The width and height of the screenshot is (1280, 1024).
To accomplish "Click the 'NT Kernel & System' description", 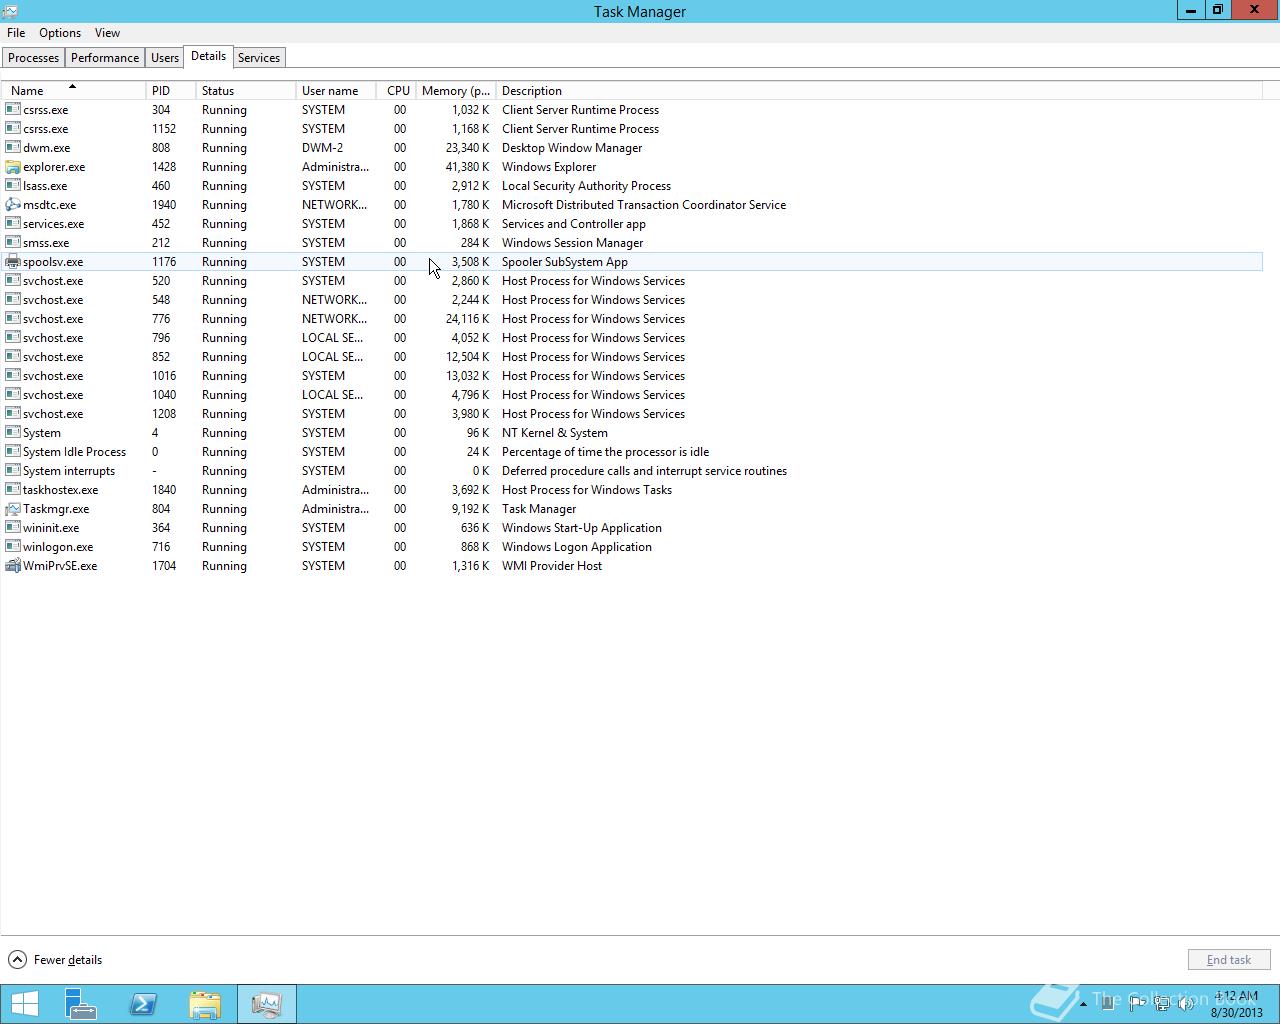I will (555, 433).
